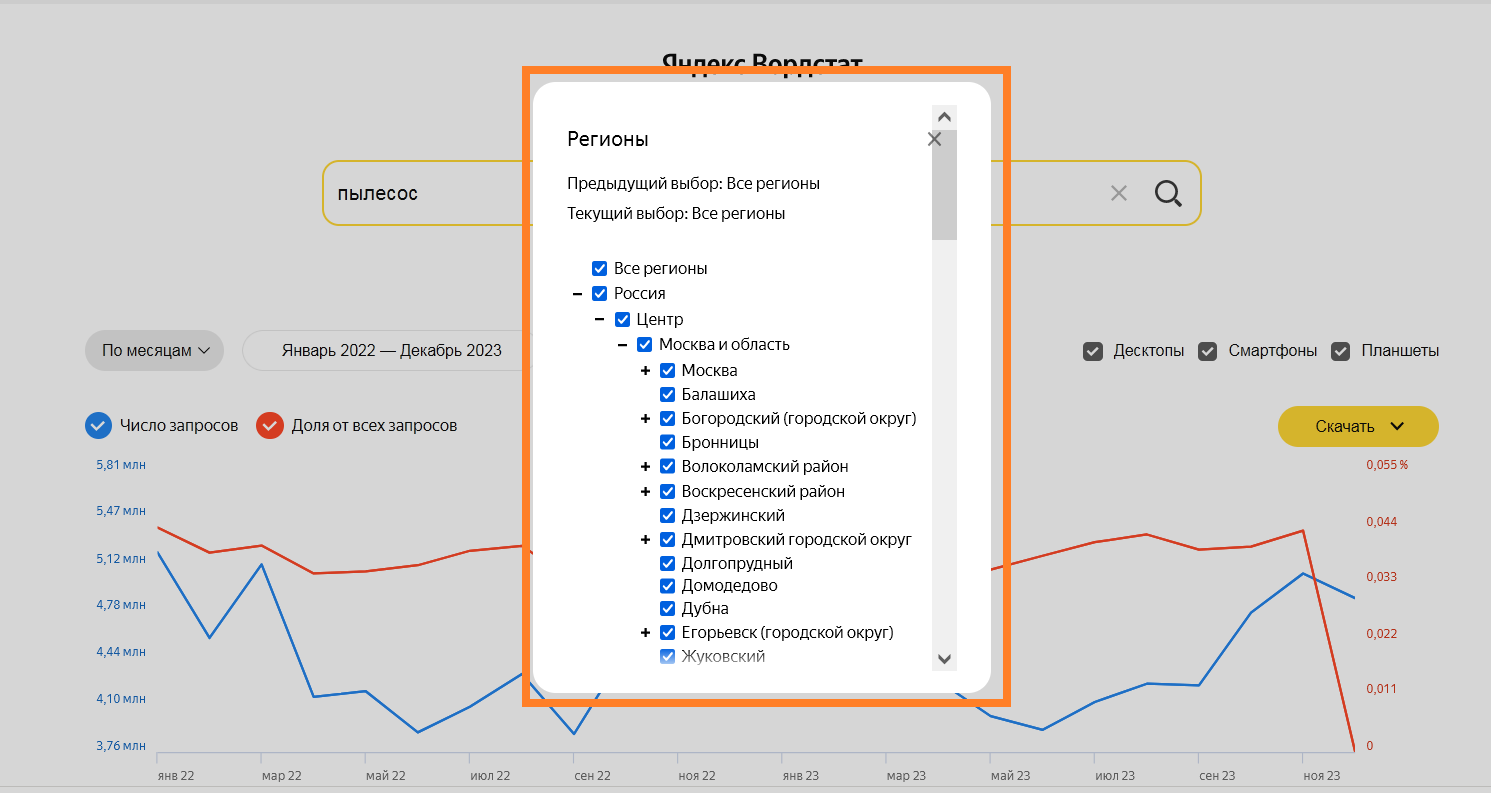The image size is (1491, 793).
Task: Click the 0,033 axis label
Action: point(1382,577)
